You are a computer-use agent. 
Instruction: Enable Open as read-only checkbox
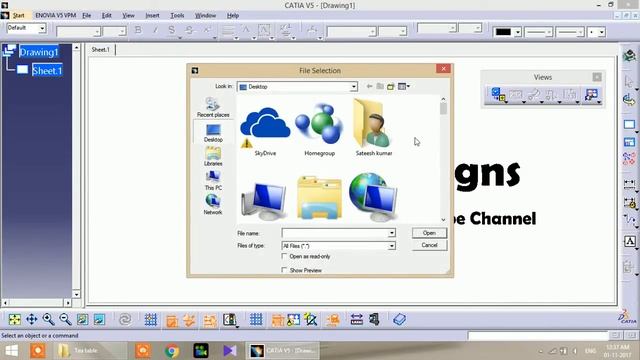coord(284,256)
